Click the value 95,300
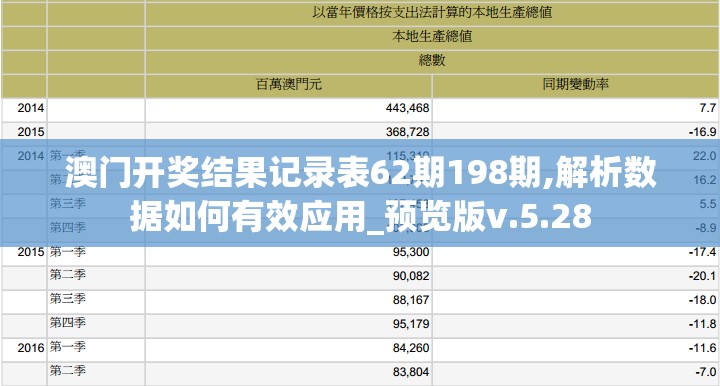This screenshot has height=386, width=720. pyautogui.click(x=411, y=252)
